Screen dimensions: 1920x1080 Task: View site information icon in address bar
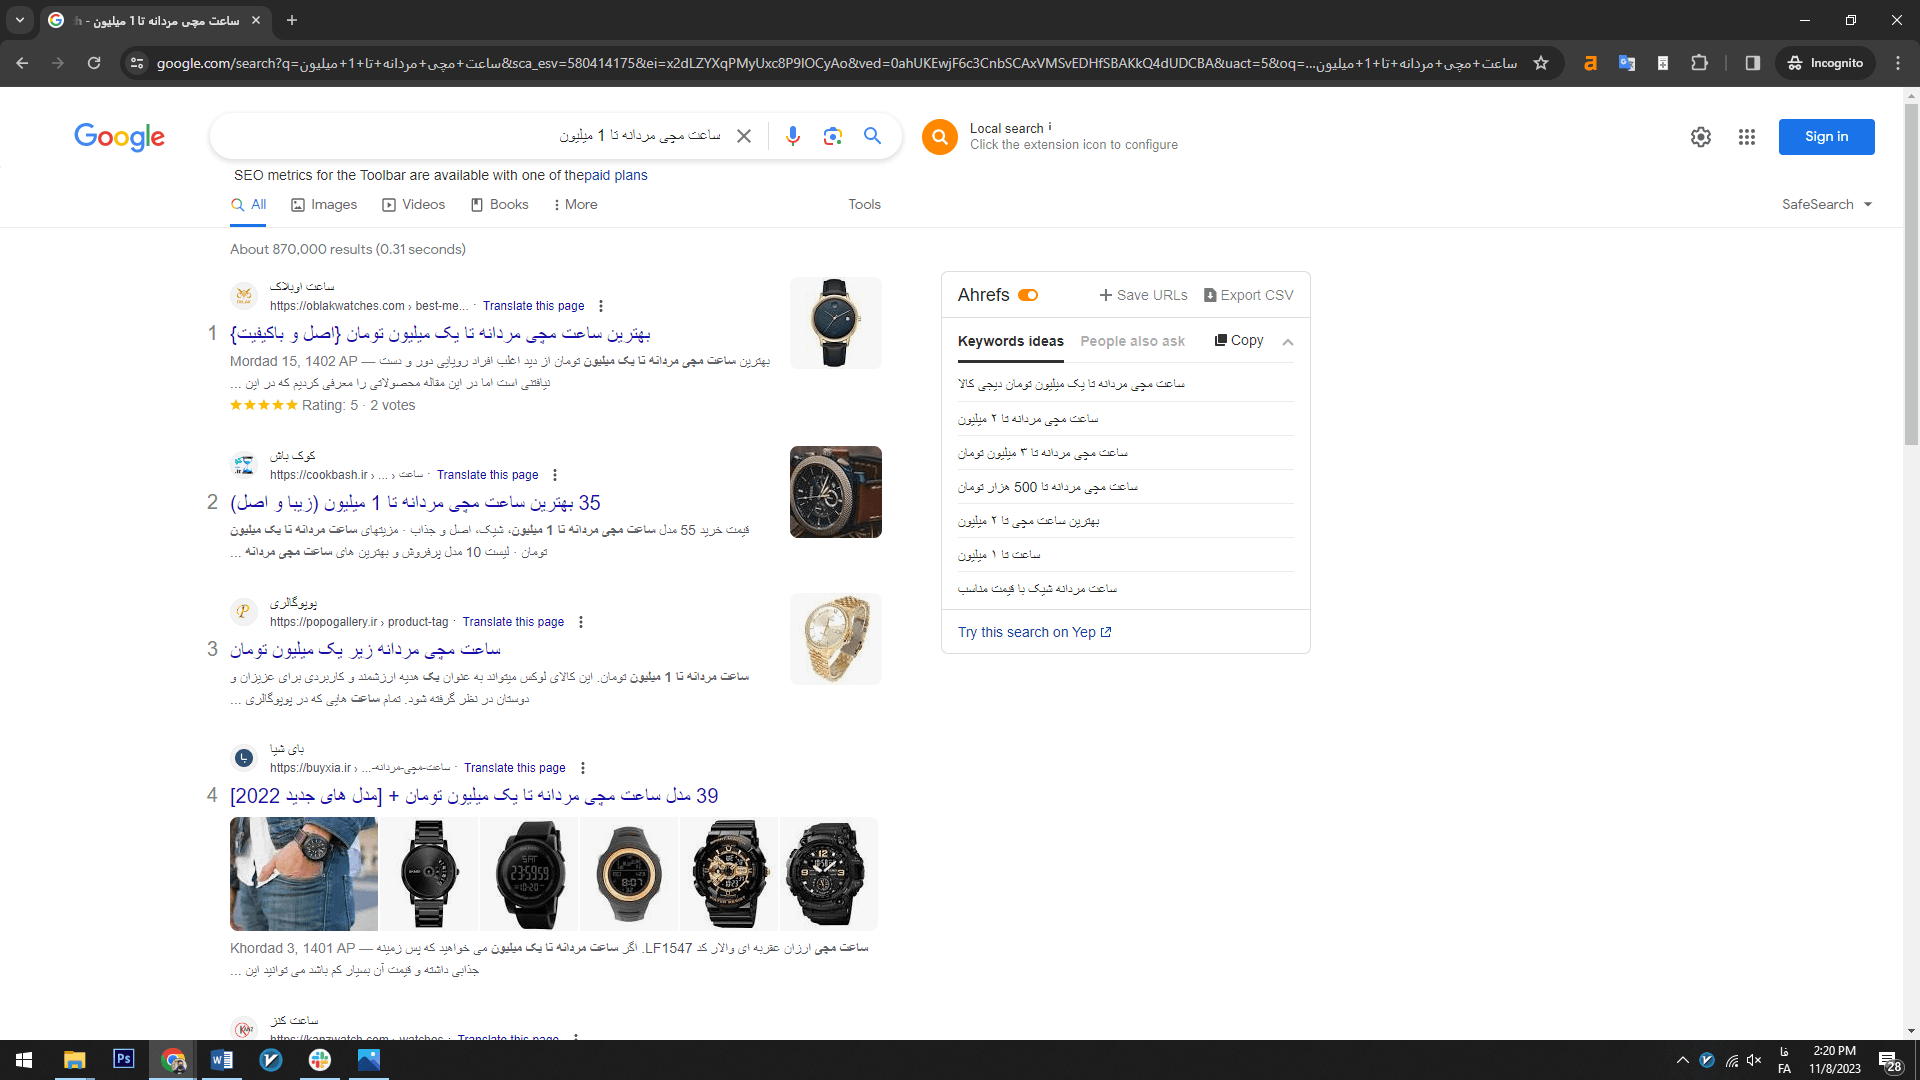tap(137, 63)
